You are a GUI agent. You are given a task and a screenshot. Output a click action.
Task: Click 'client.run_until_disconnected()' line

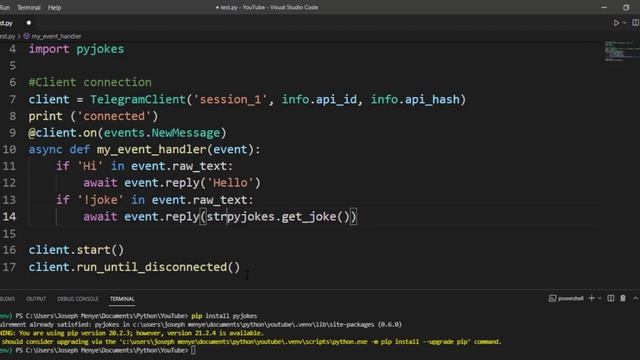click(x=134, y=267)
